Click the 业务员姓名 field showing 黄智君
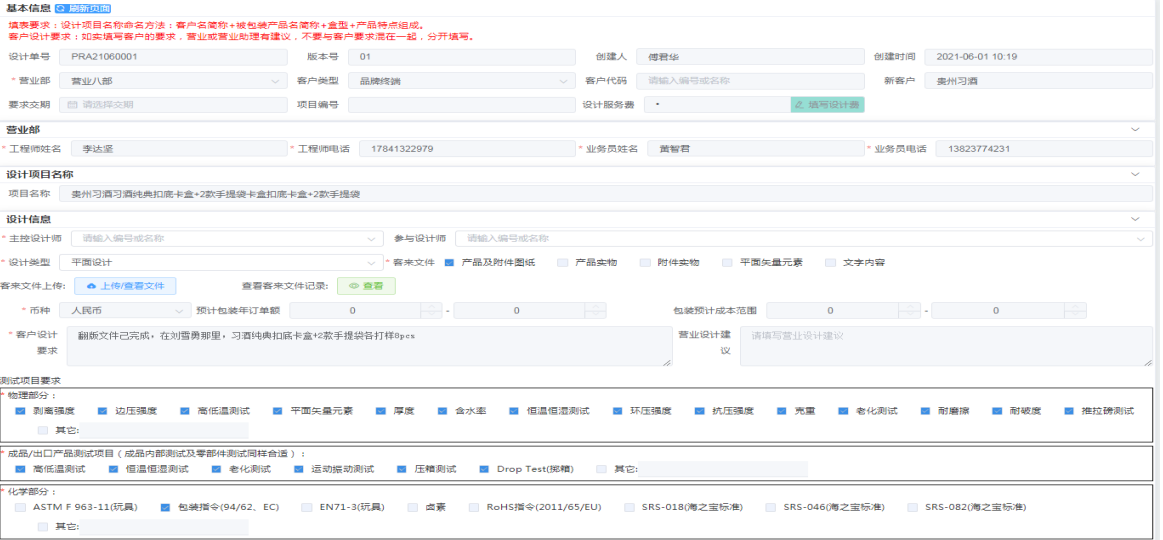1163x540 pixels. (x=755, y=148)
